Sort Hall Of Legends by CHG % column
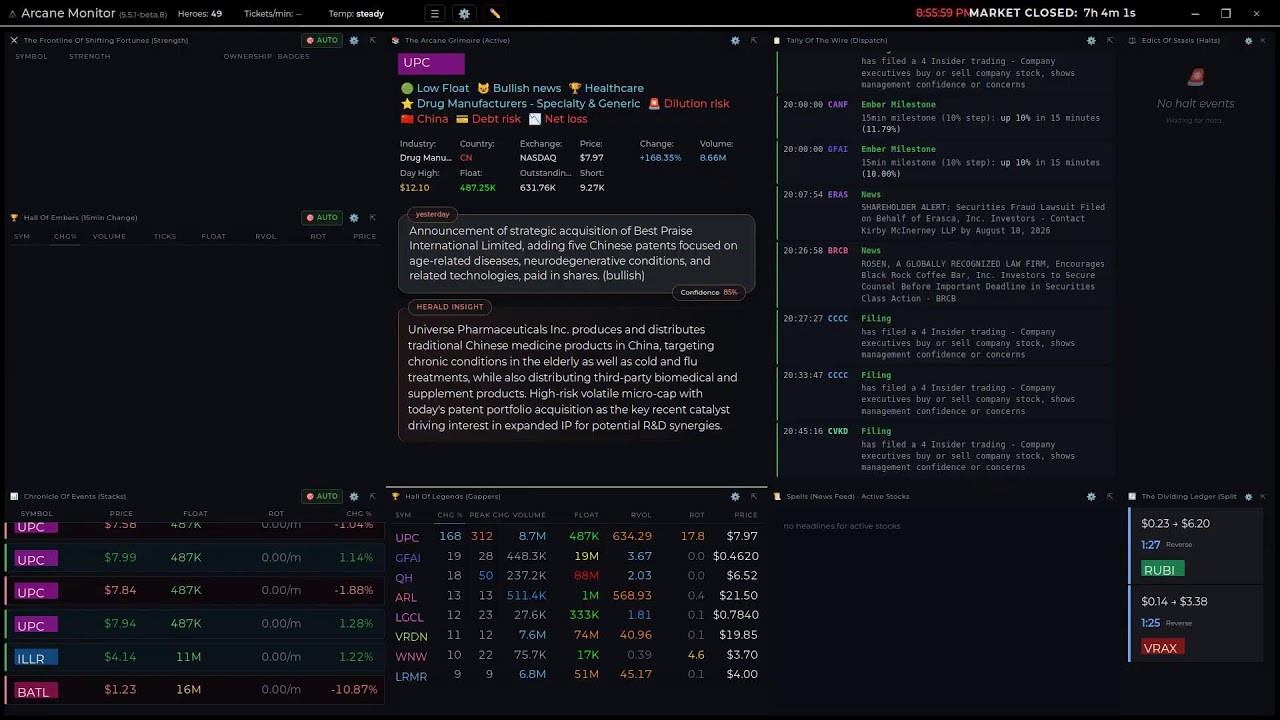The image size is (1280, 720). click(x=450, y=515)
